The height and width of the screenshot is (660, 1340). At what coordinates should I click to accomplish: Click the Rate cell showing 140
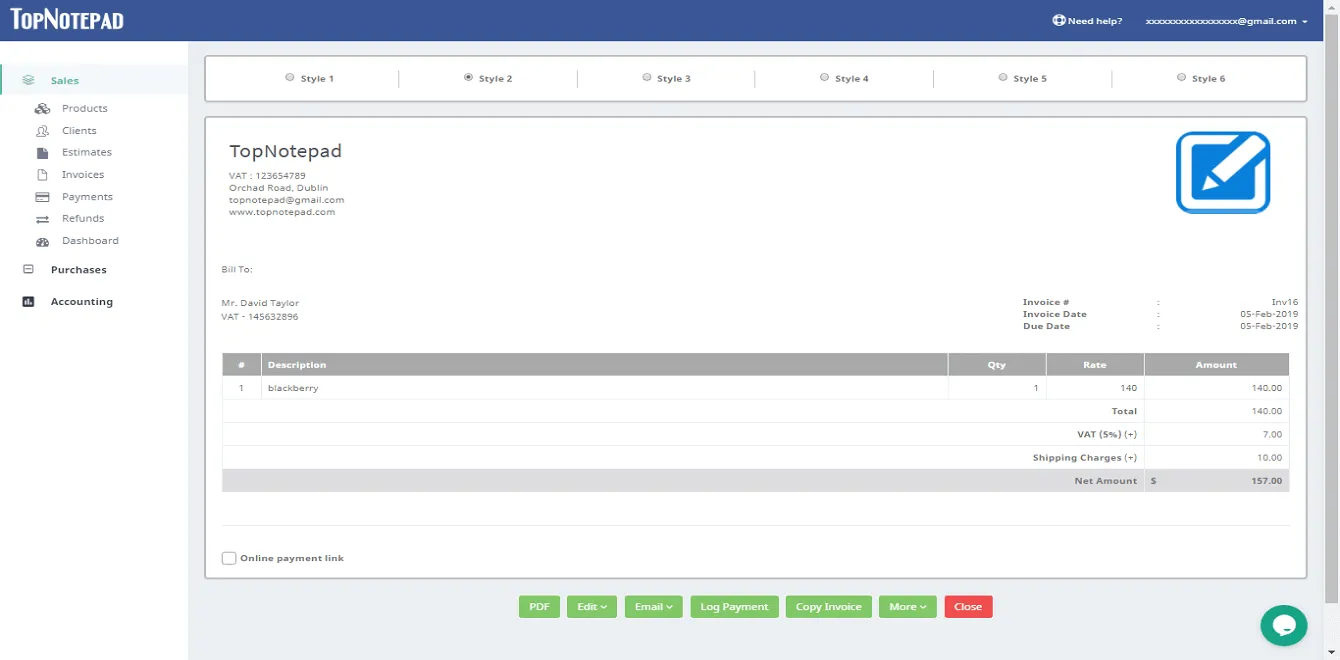[x=1095, y=388]
